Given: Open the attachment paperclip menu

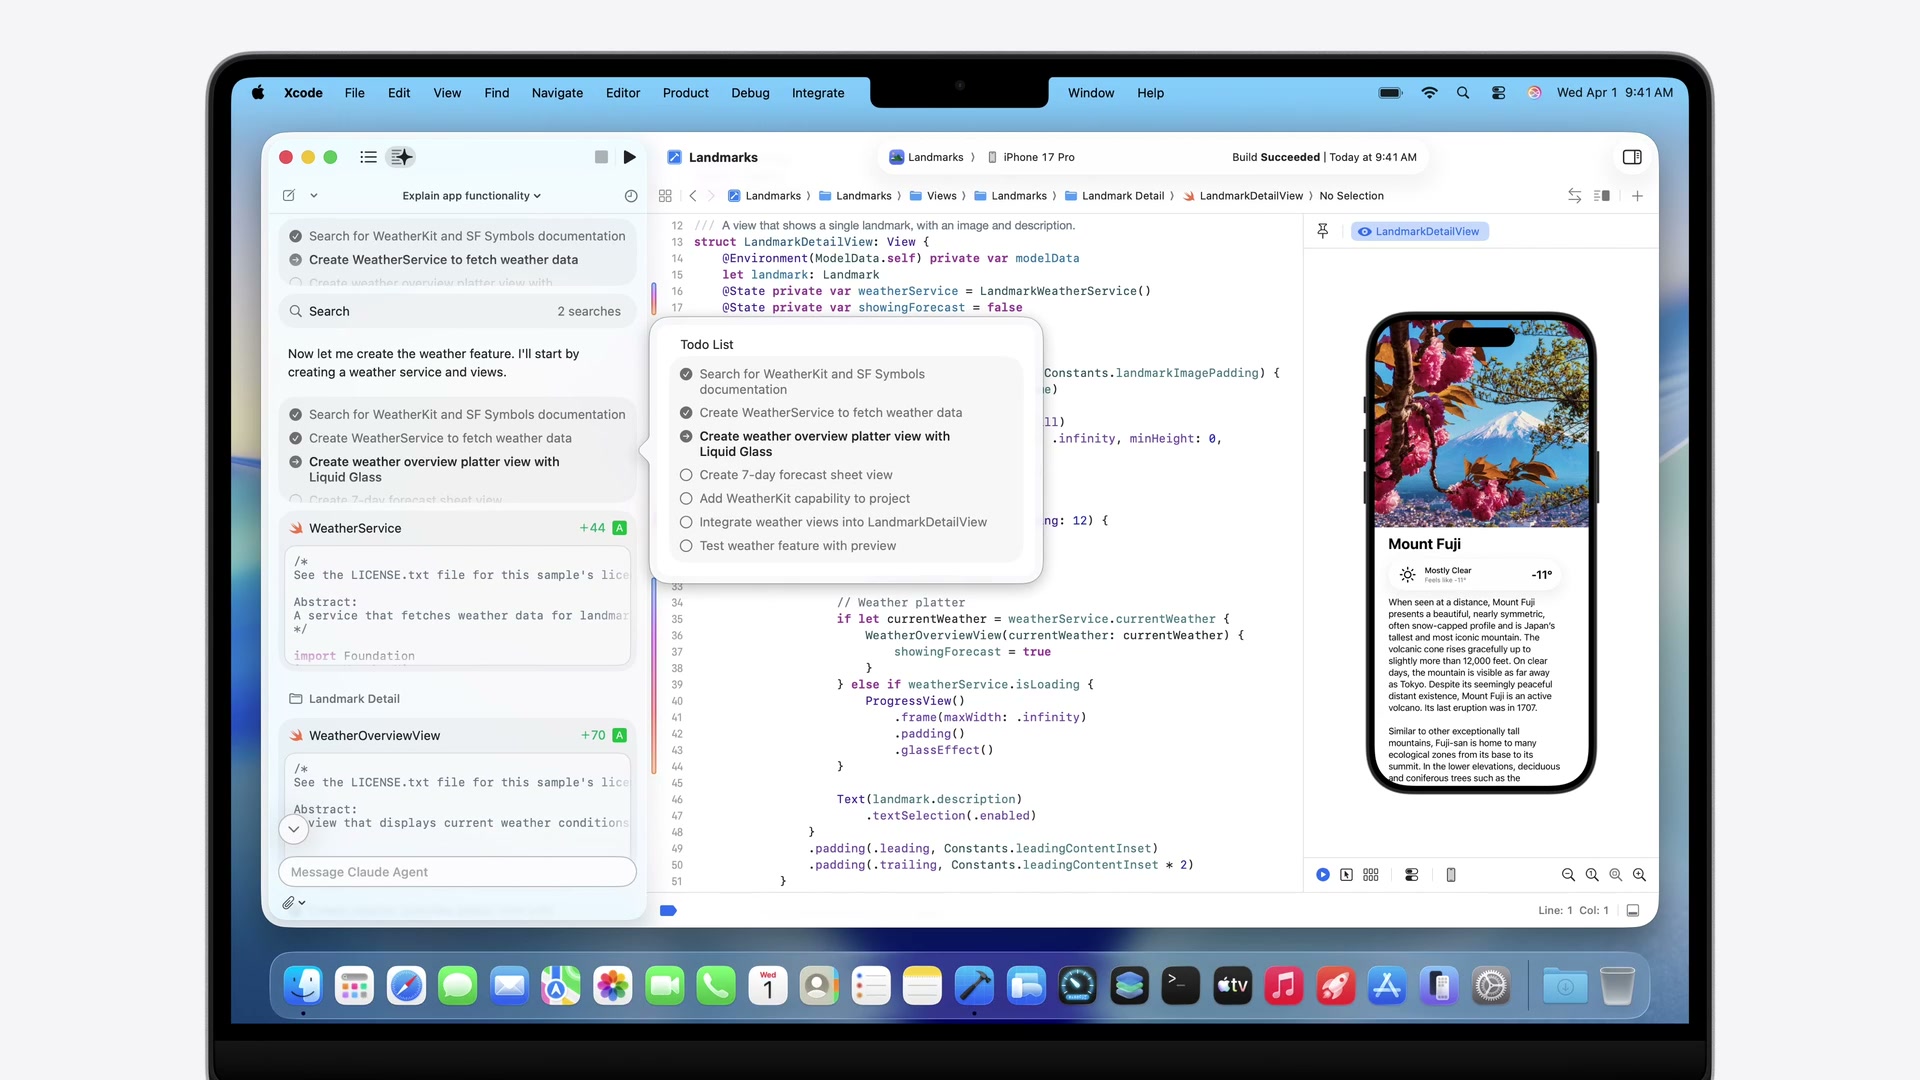Looking at the screenshot, I should 293,902.
